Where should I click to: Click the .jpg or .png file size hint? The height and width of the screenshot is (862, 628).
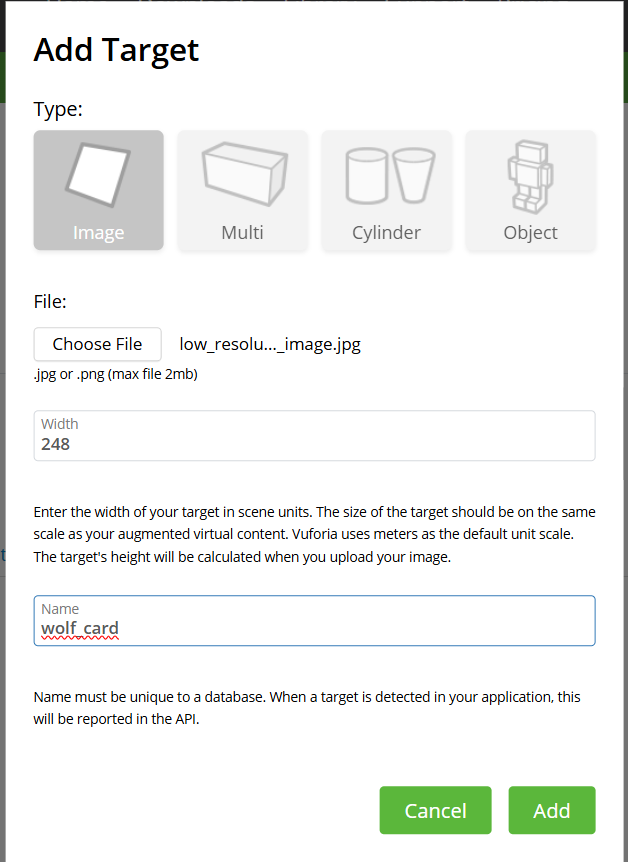click(x=115, y=374)
